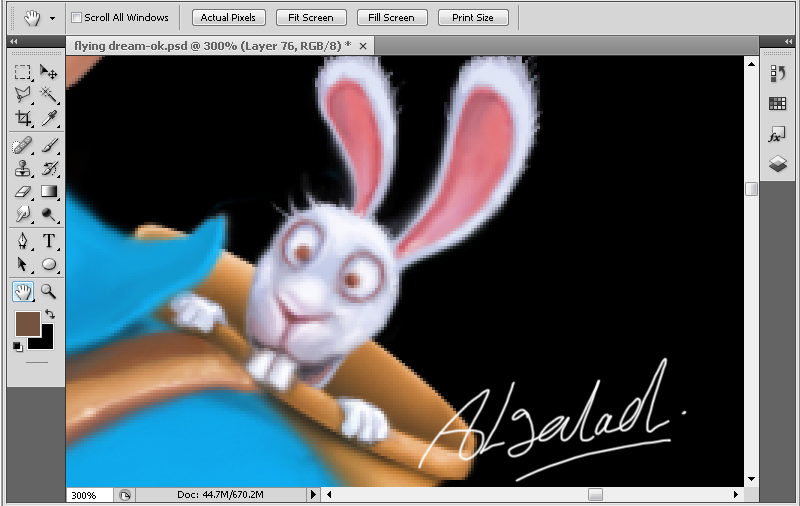800x506 pixels.
Task: Enable Scroll All Windows checkbox
Action: click(77, 17)
